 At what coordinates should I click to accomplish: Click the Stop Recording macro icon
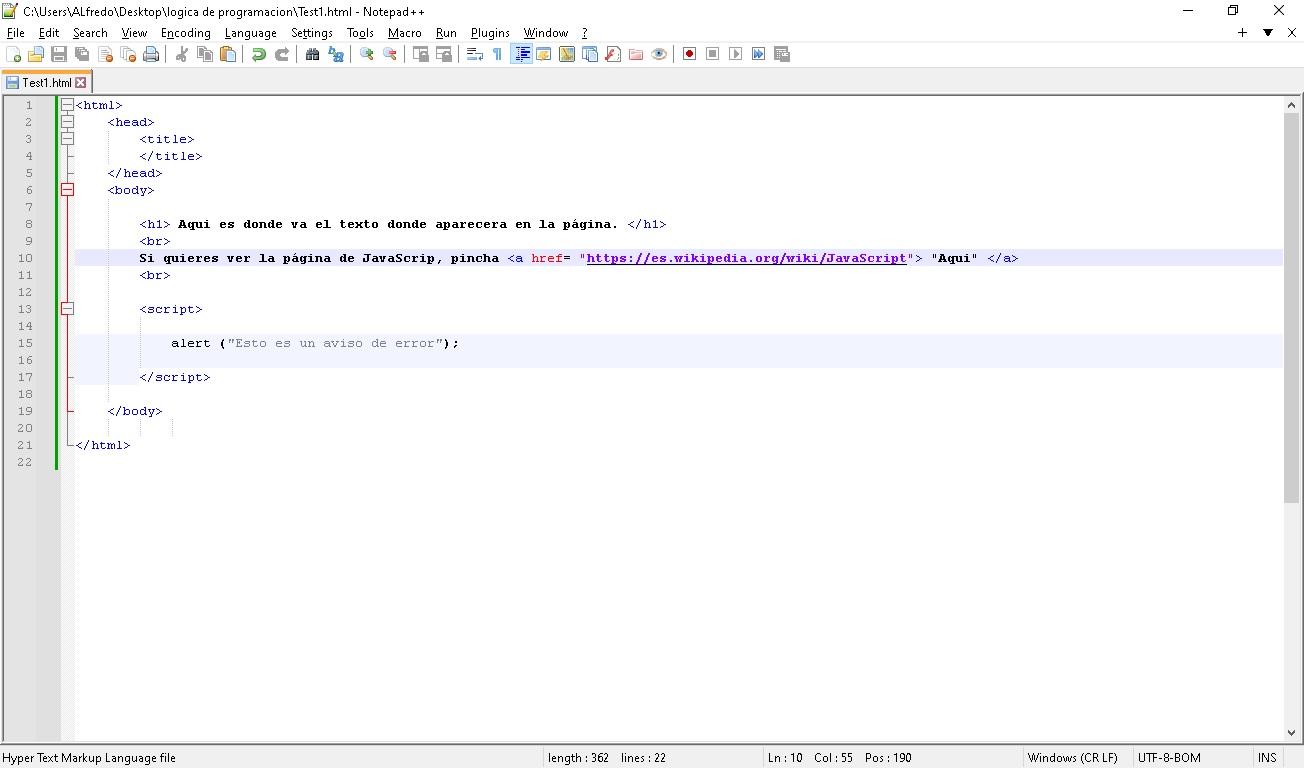click(712, 54)
